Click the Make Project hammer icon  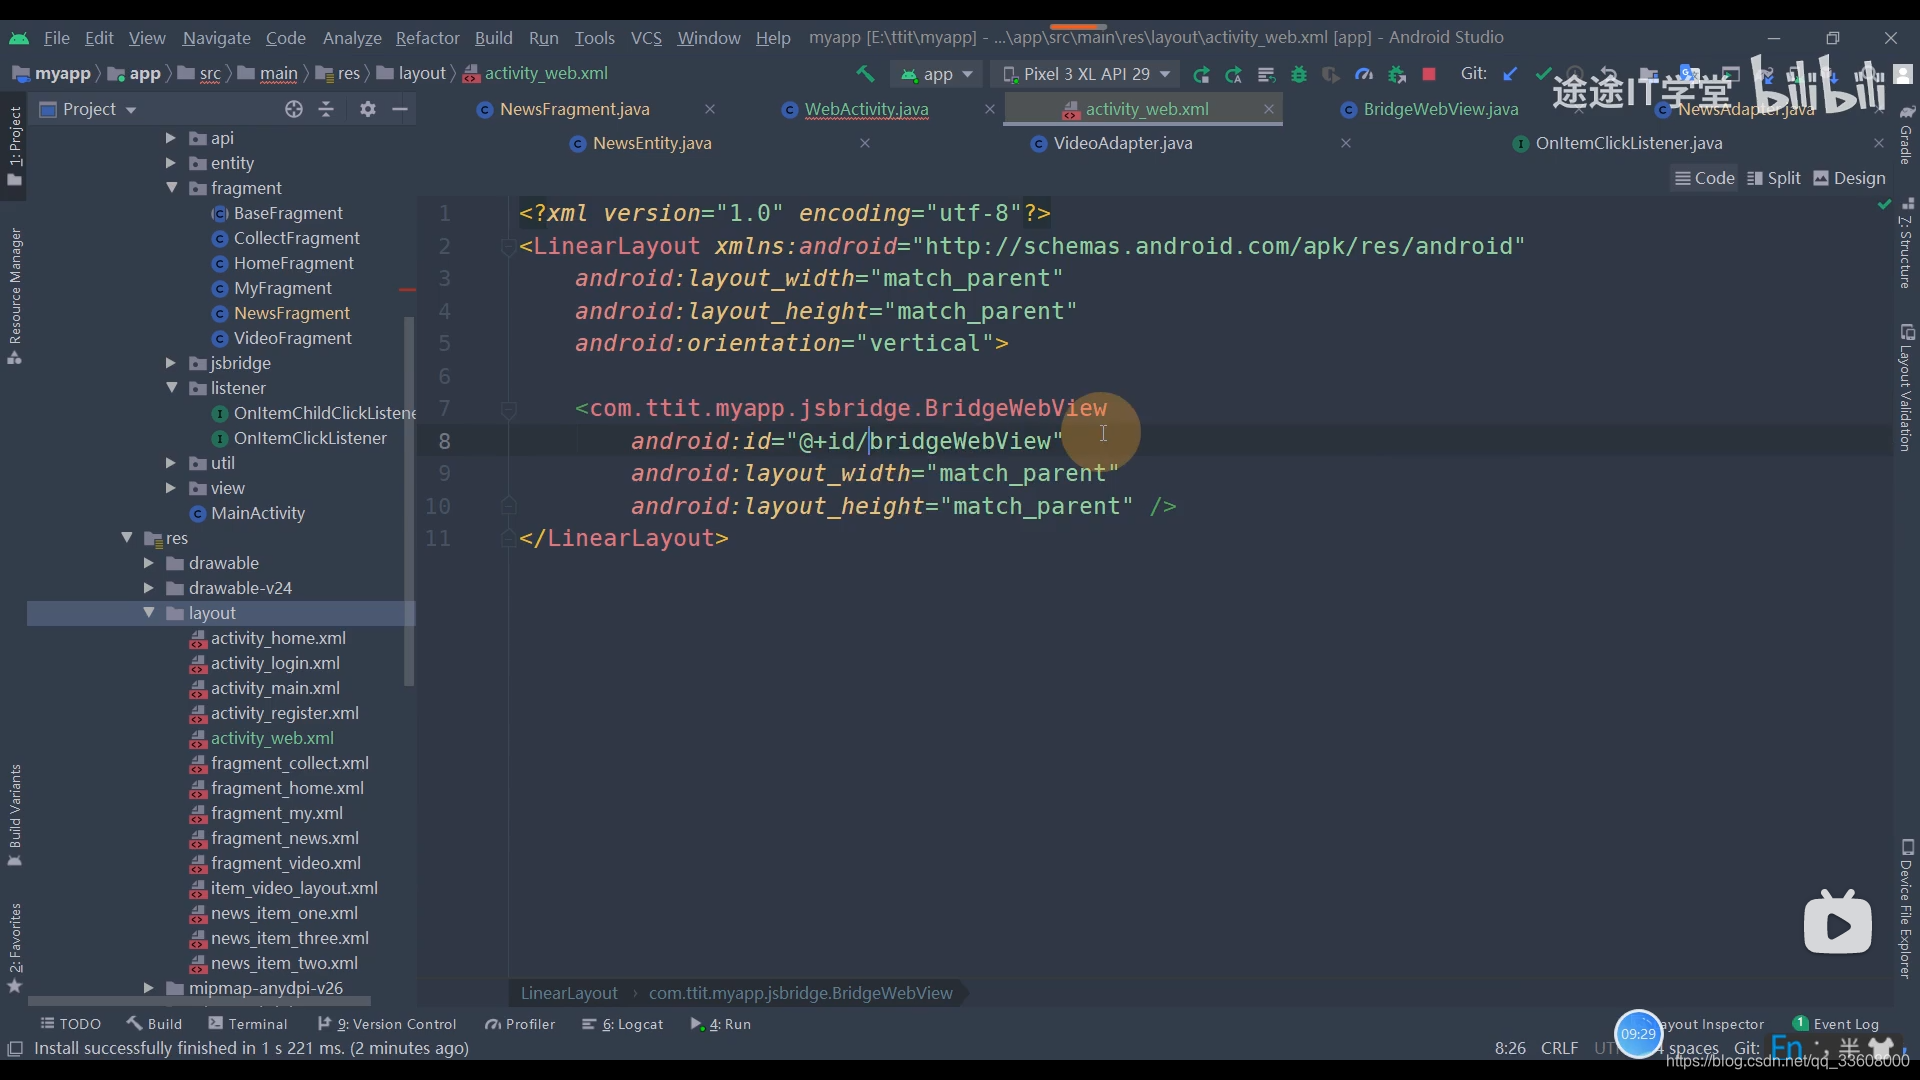pyautogui.click(x=865, y=74)
